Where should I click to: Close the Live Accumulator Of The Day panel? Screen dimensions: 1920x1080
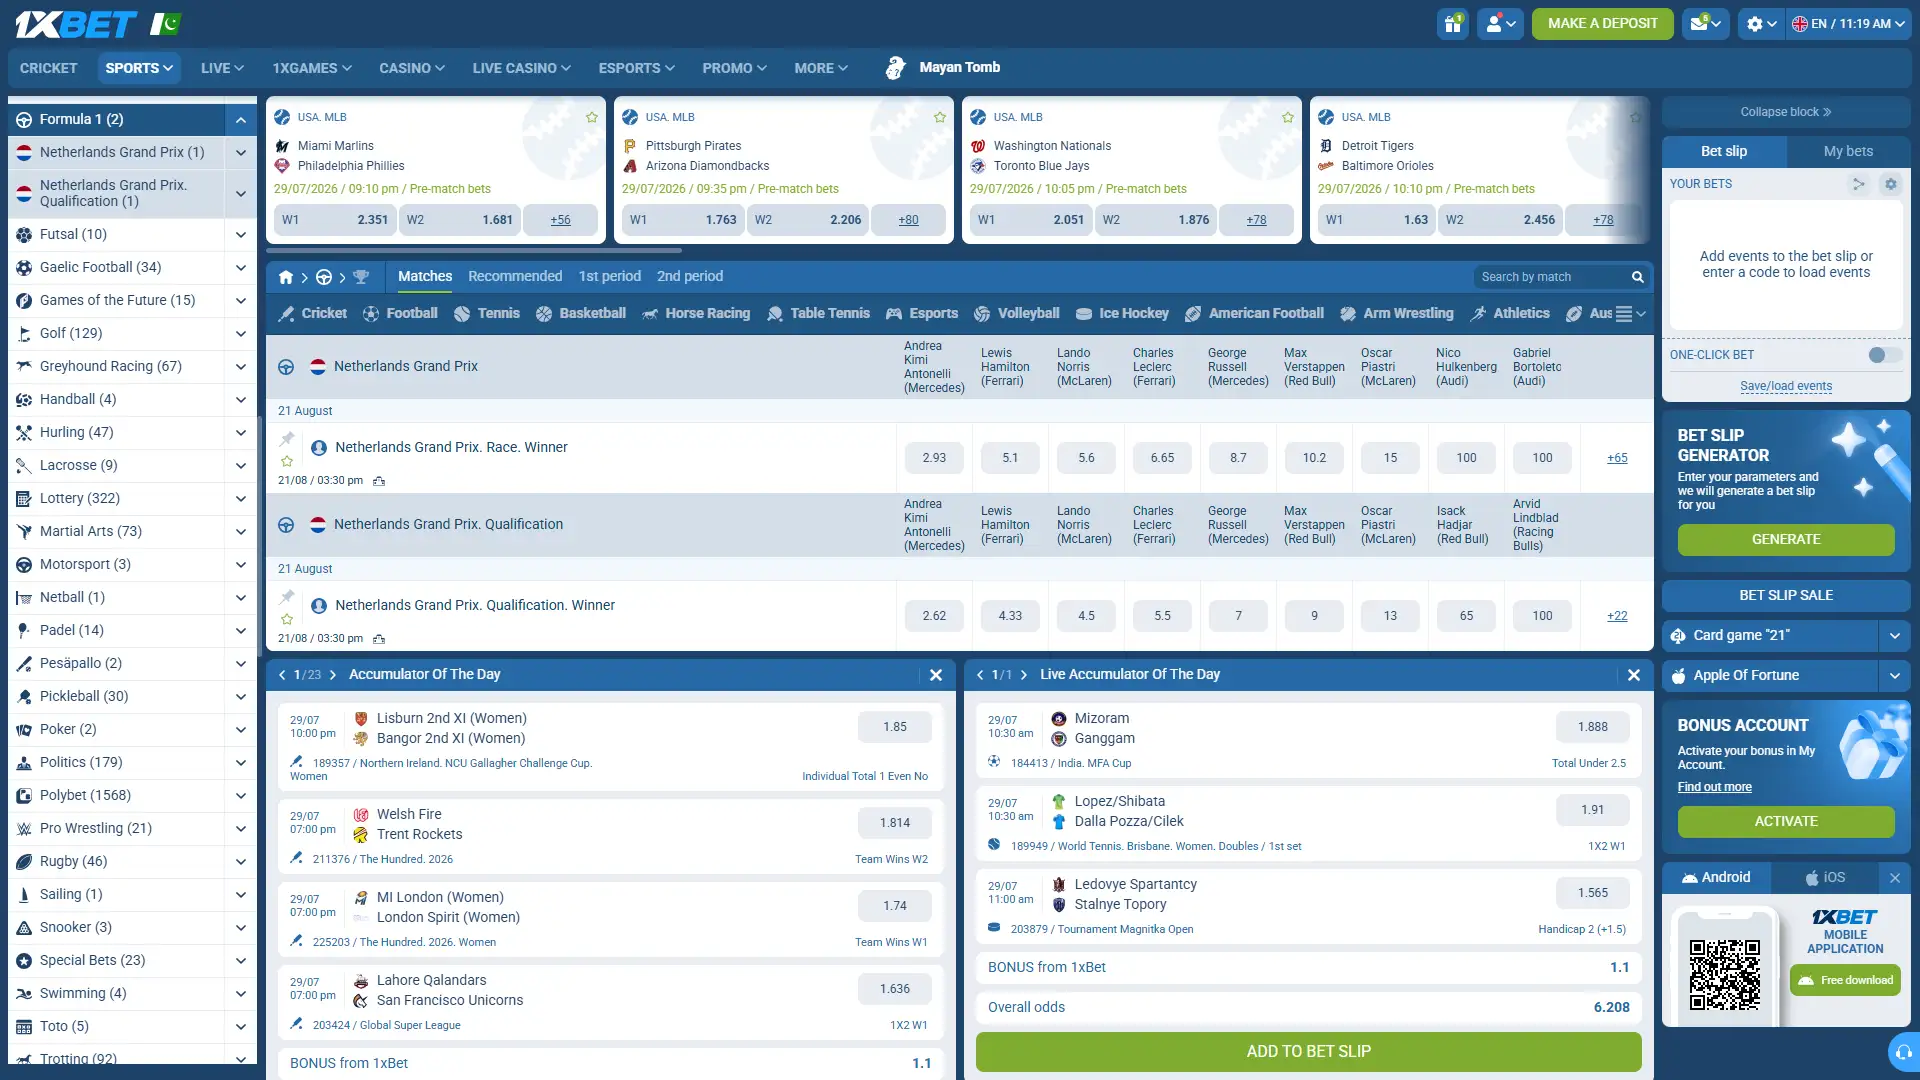click(1634, 675)
